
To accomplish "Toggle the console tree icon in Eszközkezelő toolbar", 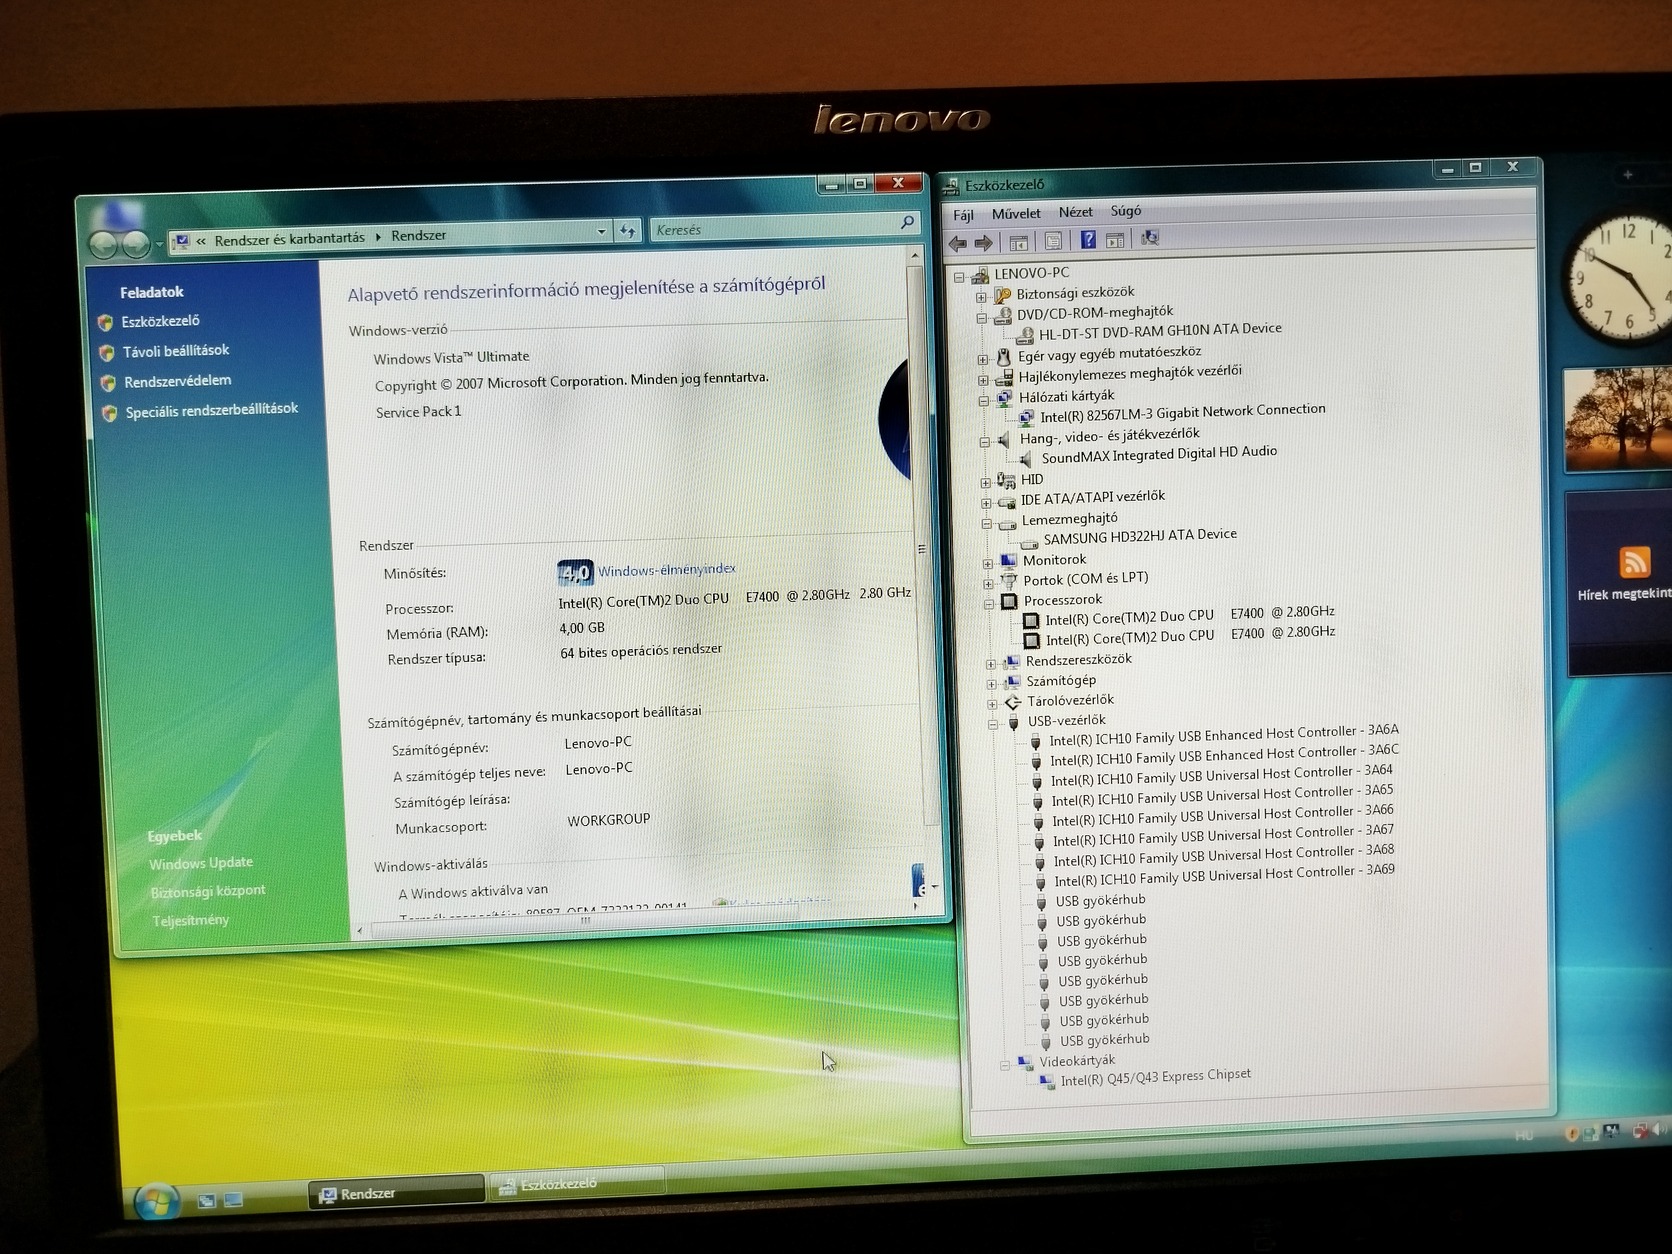I will tap(1019, 242).
